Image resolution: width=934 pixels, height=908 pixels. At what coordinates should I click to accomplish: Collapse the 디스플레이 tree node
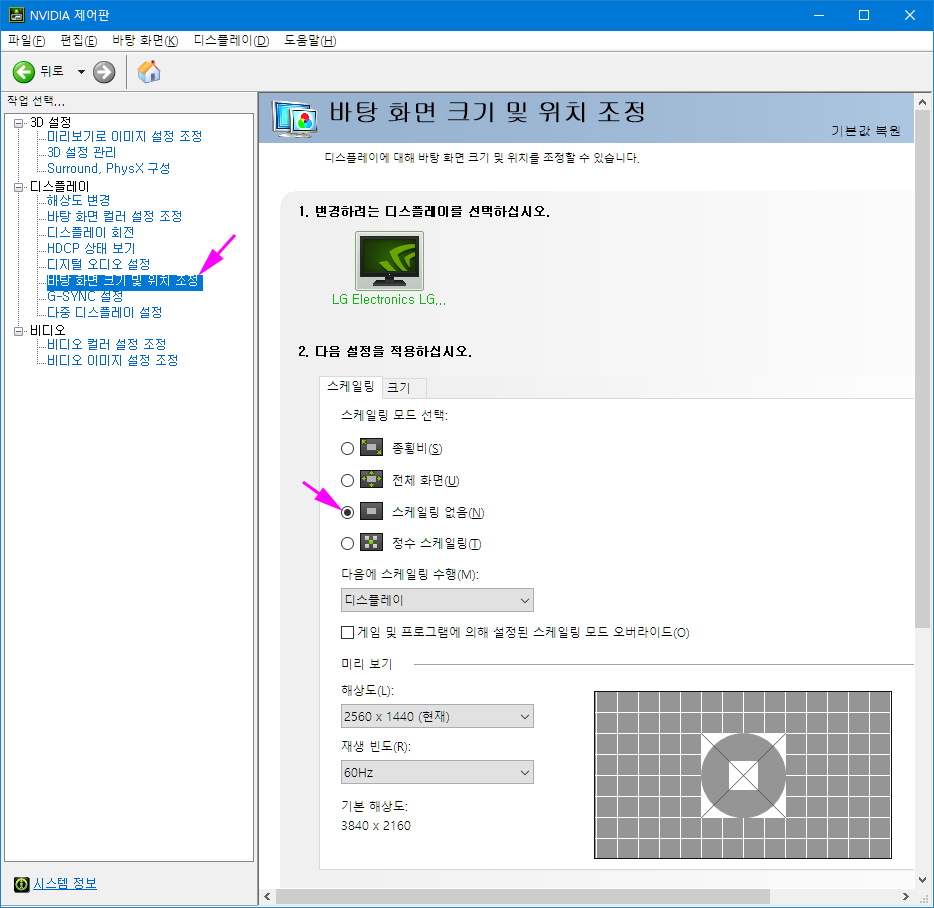[18, 187]
